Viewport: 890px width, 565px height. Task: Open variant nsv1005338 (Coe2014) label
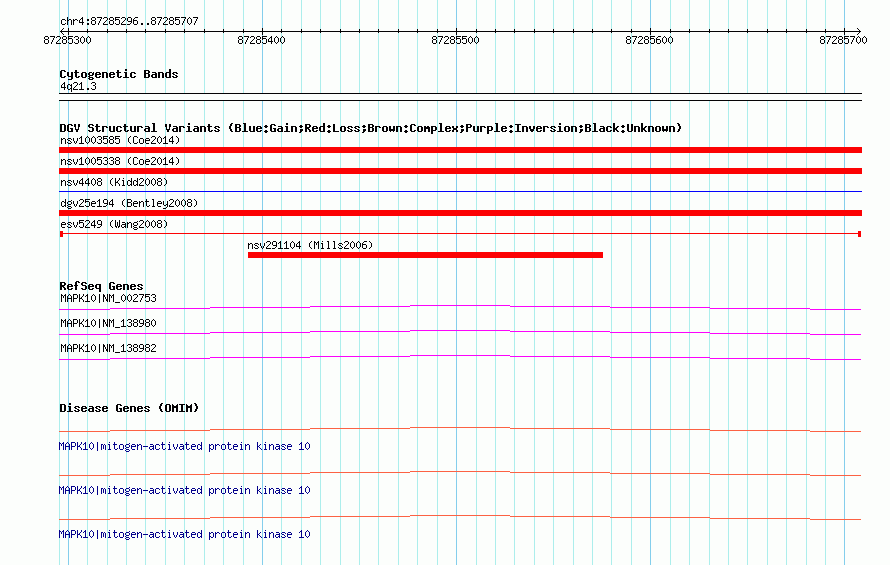(120, 161)
